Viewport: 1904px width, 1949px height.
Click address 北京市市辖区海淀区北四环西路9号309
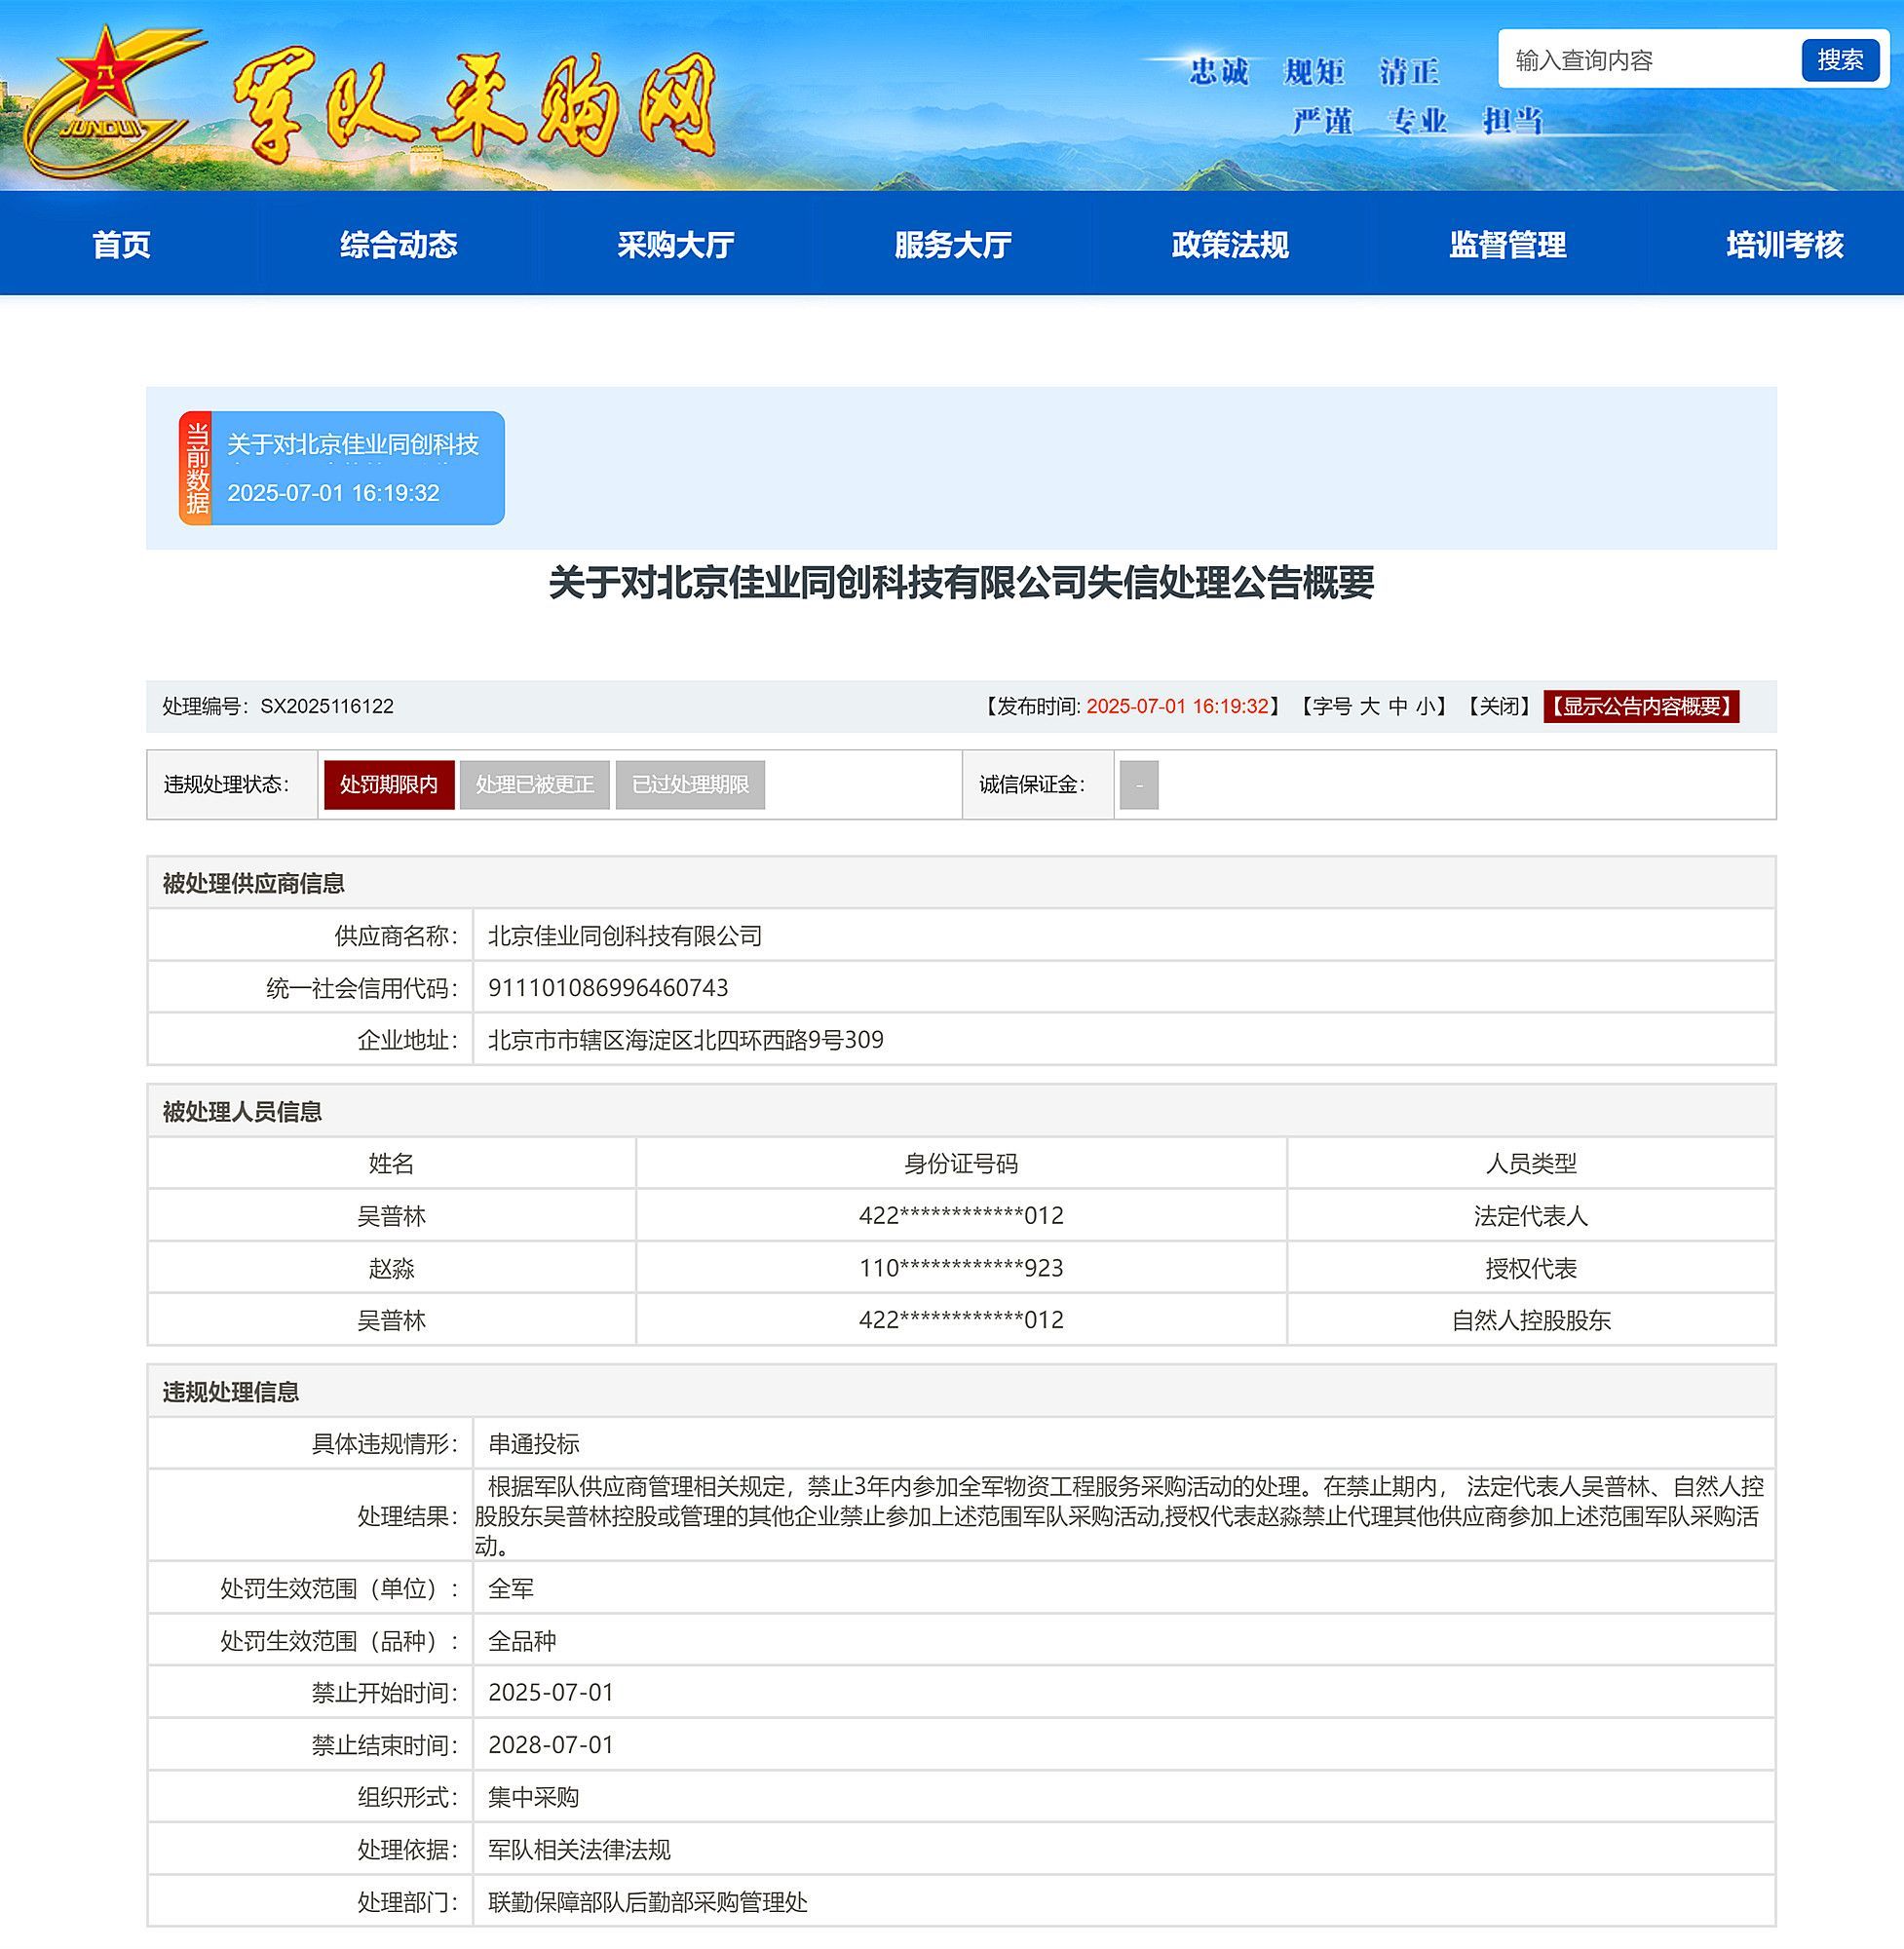pos(685,1040)
